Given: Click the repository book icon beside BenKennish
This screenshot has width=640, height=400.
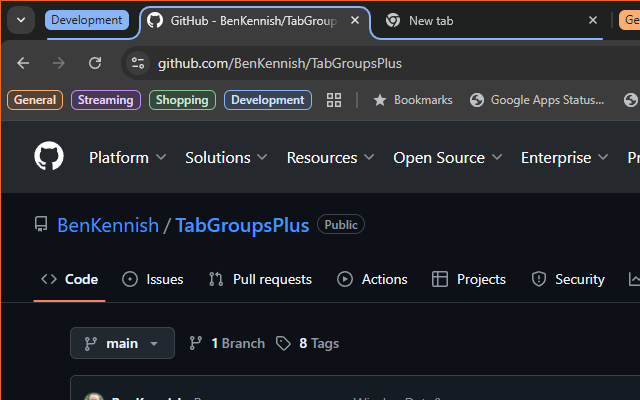Looking at the screenshot, I should 41,224.
